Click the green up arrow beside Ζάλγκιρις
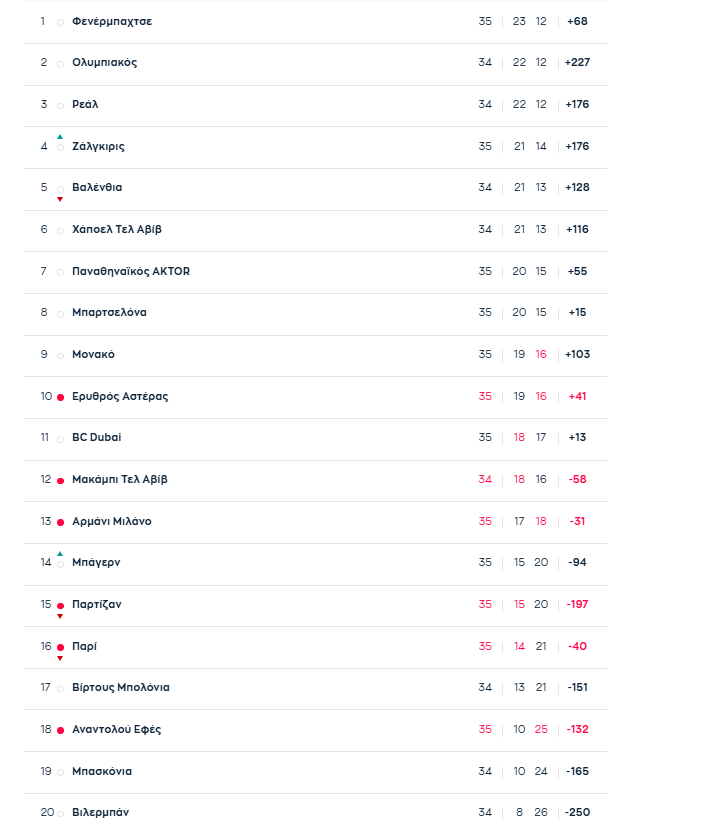717x827 pixels. (60, 136)
